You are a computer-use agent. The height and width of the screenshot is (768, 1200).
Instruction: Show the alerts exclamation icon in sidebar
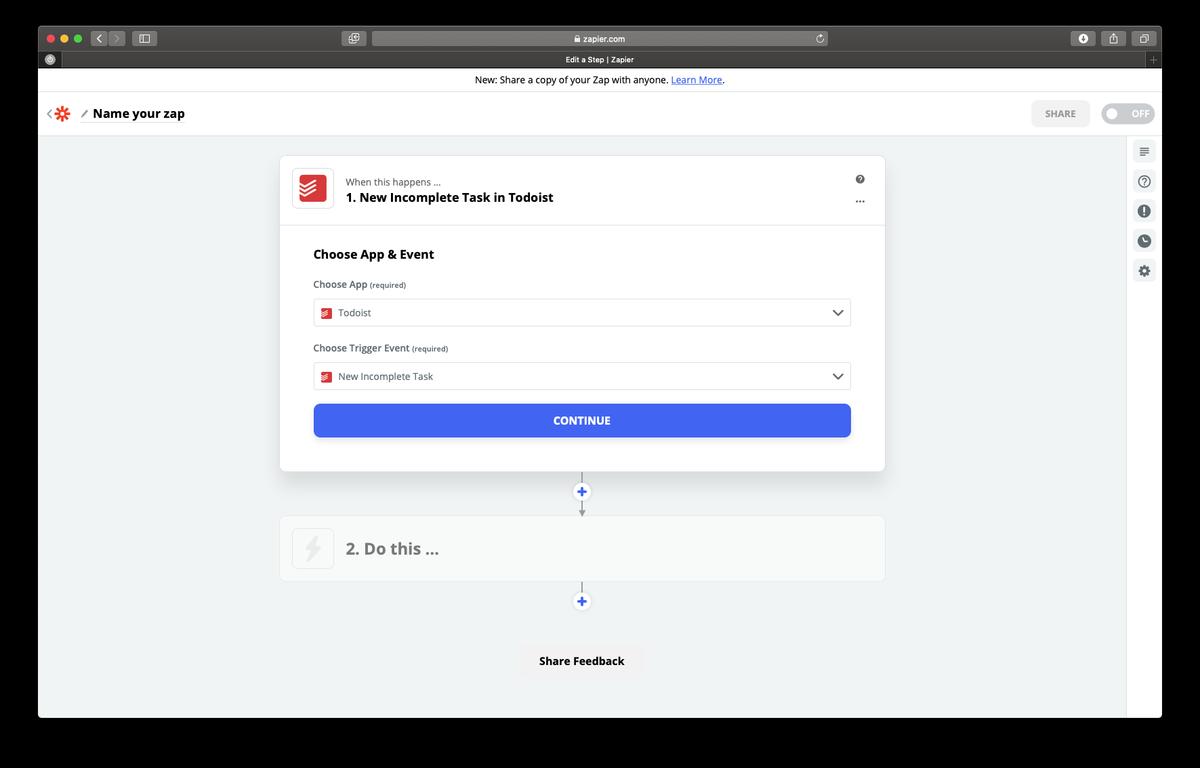(x=1144, y=211)
